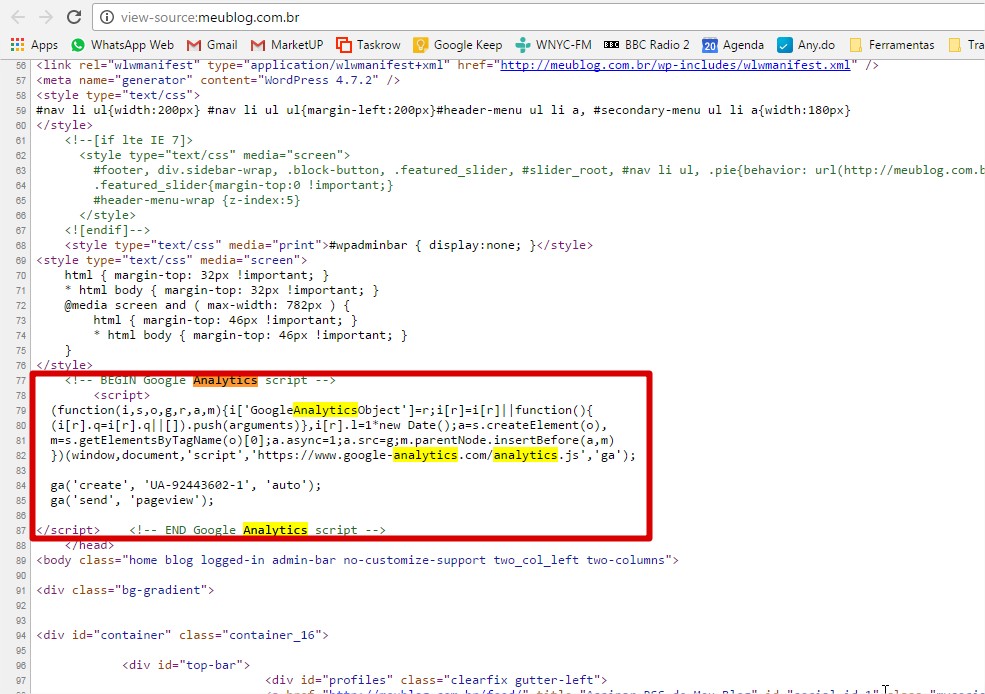This screenshot has height=694, width=985.
Task: Click the '#header-menu-wrap {z-index:5}' text
Action: tap(197, 200)
